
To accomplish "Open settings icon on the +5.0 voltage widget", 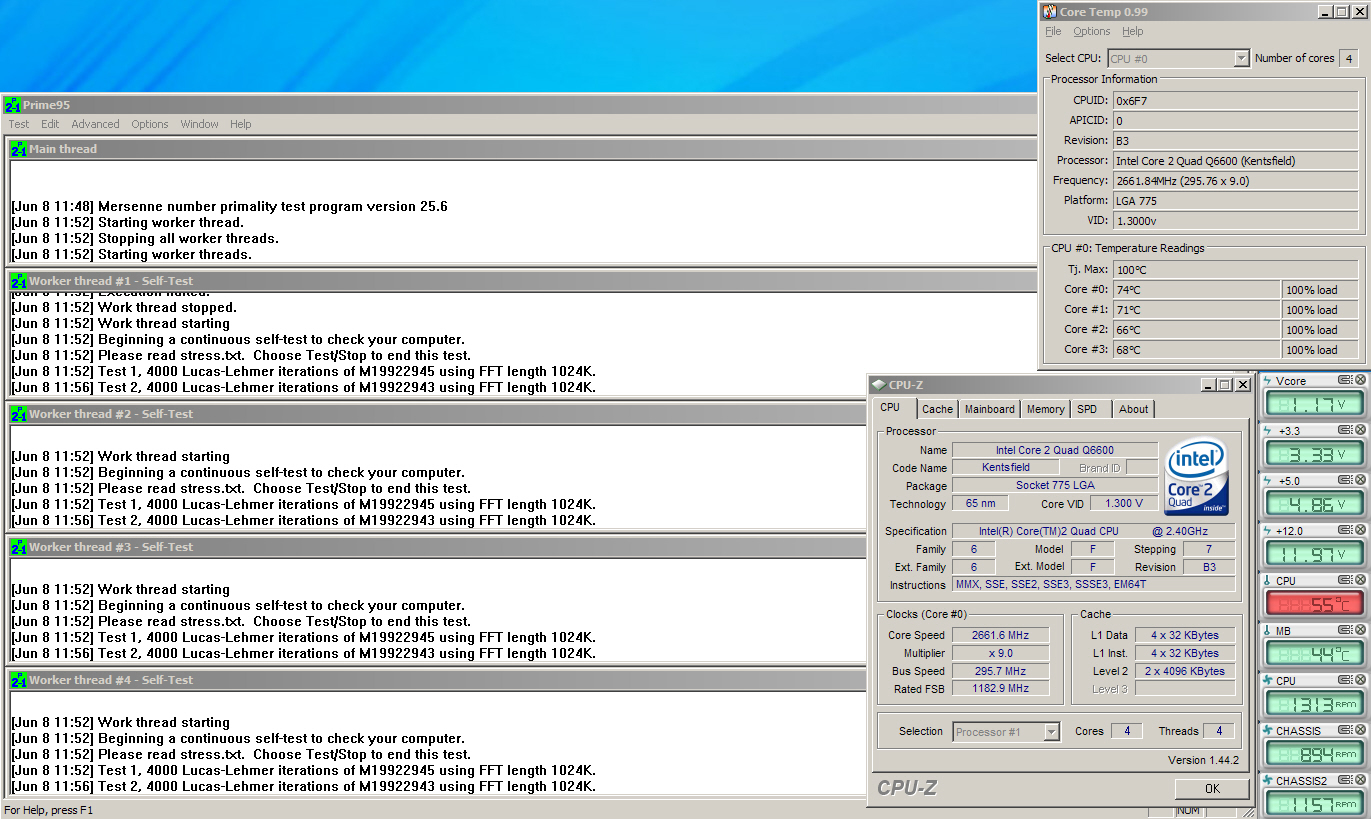I will coord(1345,480).
